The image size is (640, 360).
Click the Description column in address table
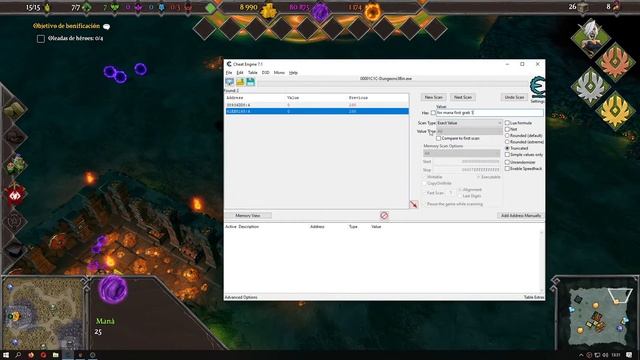[x=249, y=227]
